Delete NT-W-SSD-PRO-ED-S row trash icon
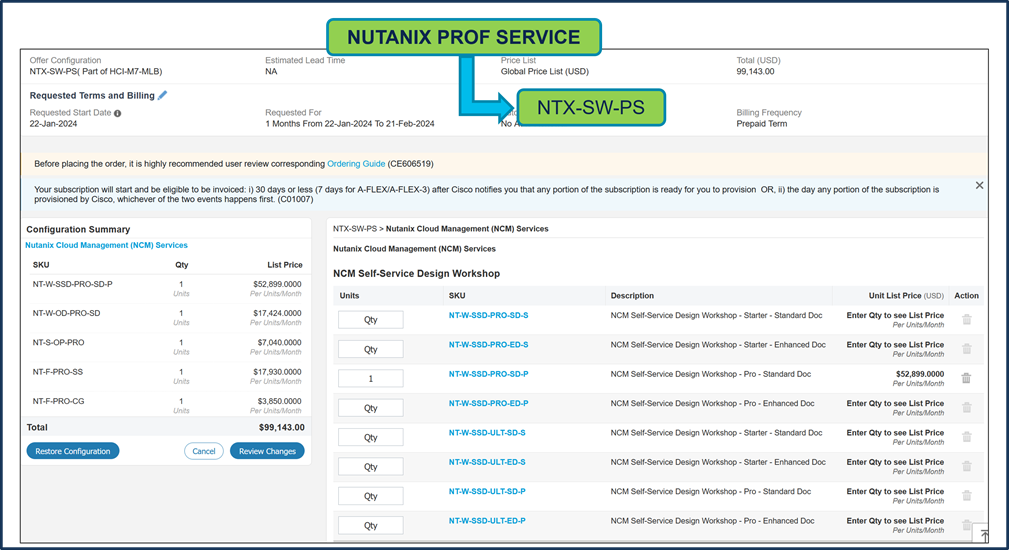 tap(967, 349)
